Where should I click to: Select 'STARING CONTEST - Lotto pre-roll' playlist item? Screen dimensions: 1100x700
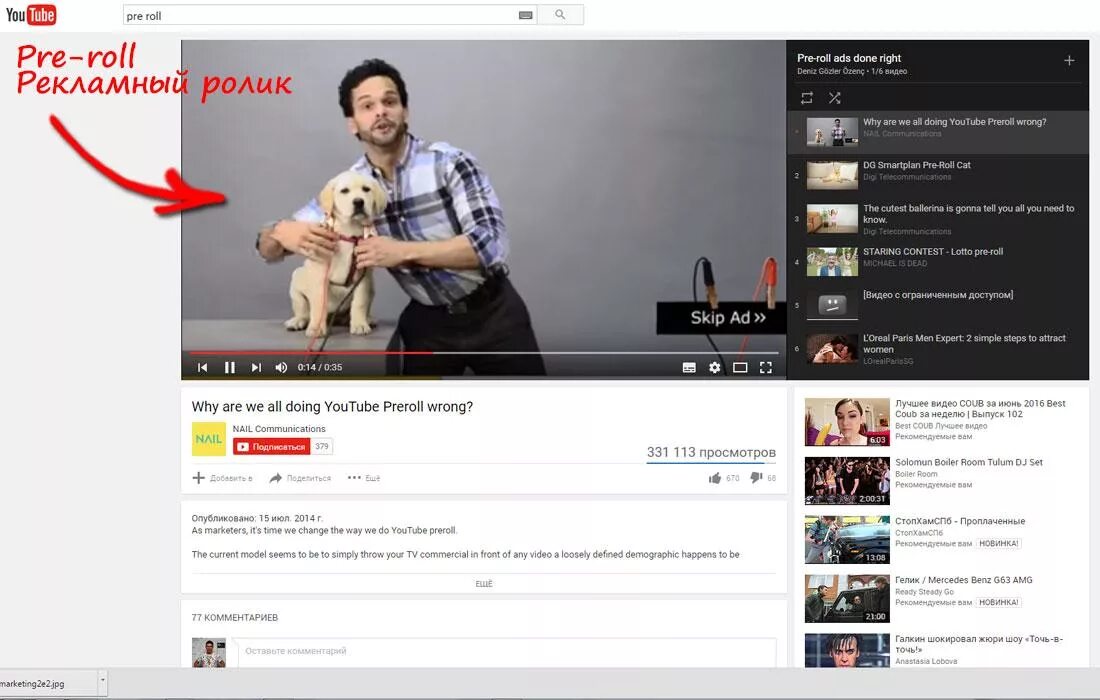click(x=938, y=262)
